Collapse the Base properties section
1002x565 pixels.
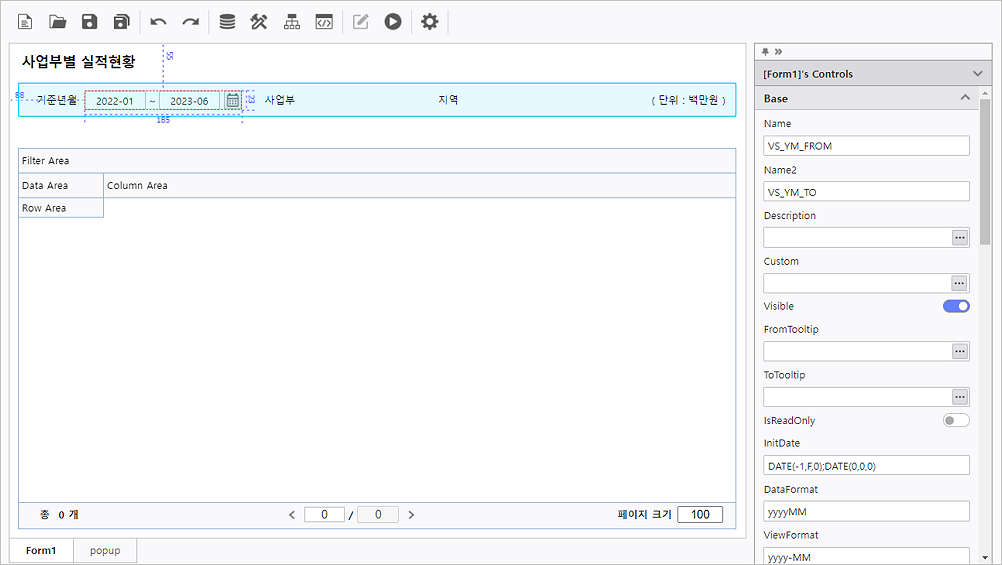(965, 98)
